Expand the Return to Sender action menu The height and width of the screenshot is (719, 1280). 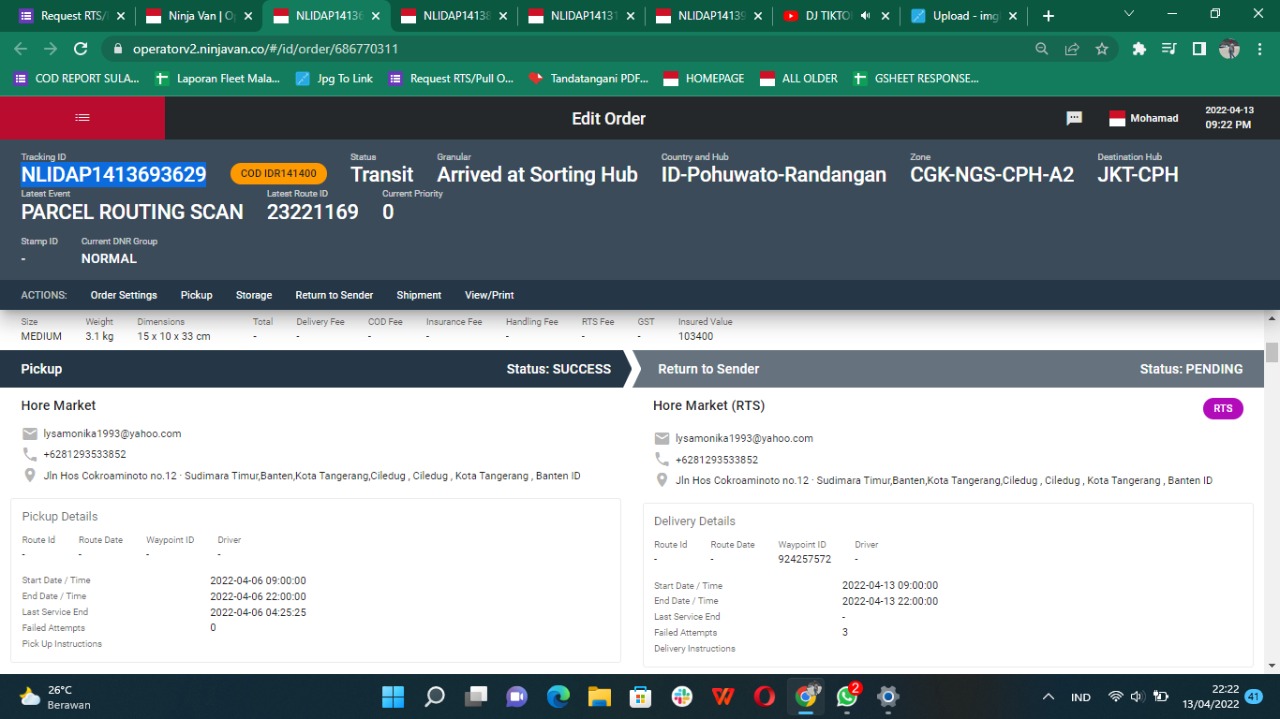pyautogui.click(x=334, y=295)
